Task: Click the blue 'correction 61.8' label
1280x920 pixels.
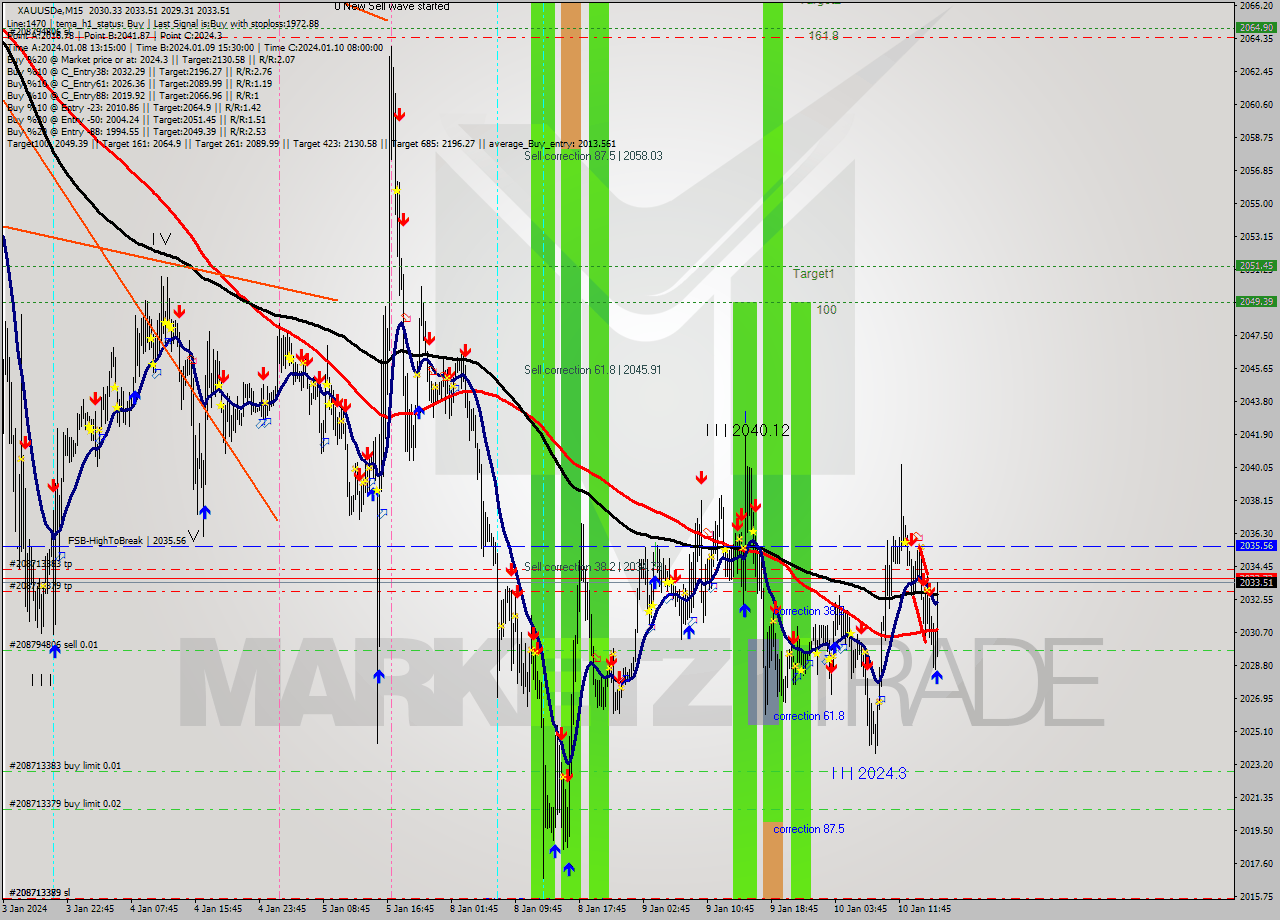Action: pyautogui.click(x=808, y=716)
